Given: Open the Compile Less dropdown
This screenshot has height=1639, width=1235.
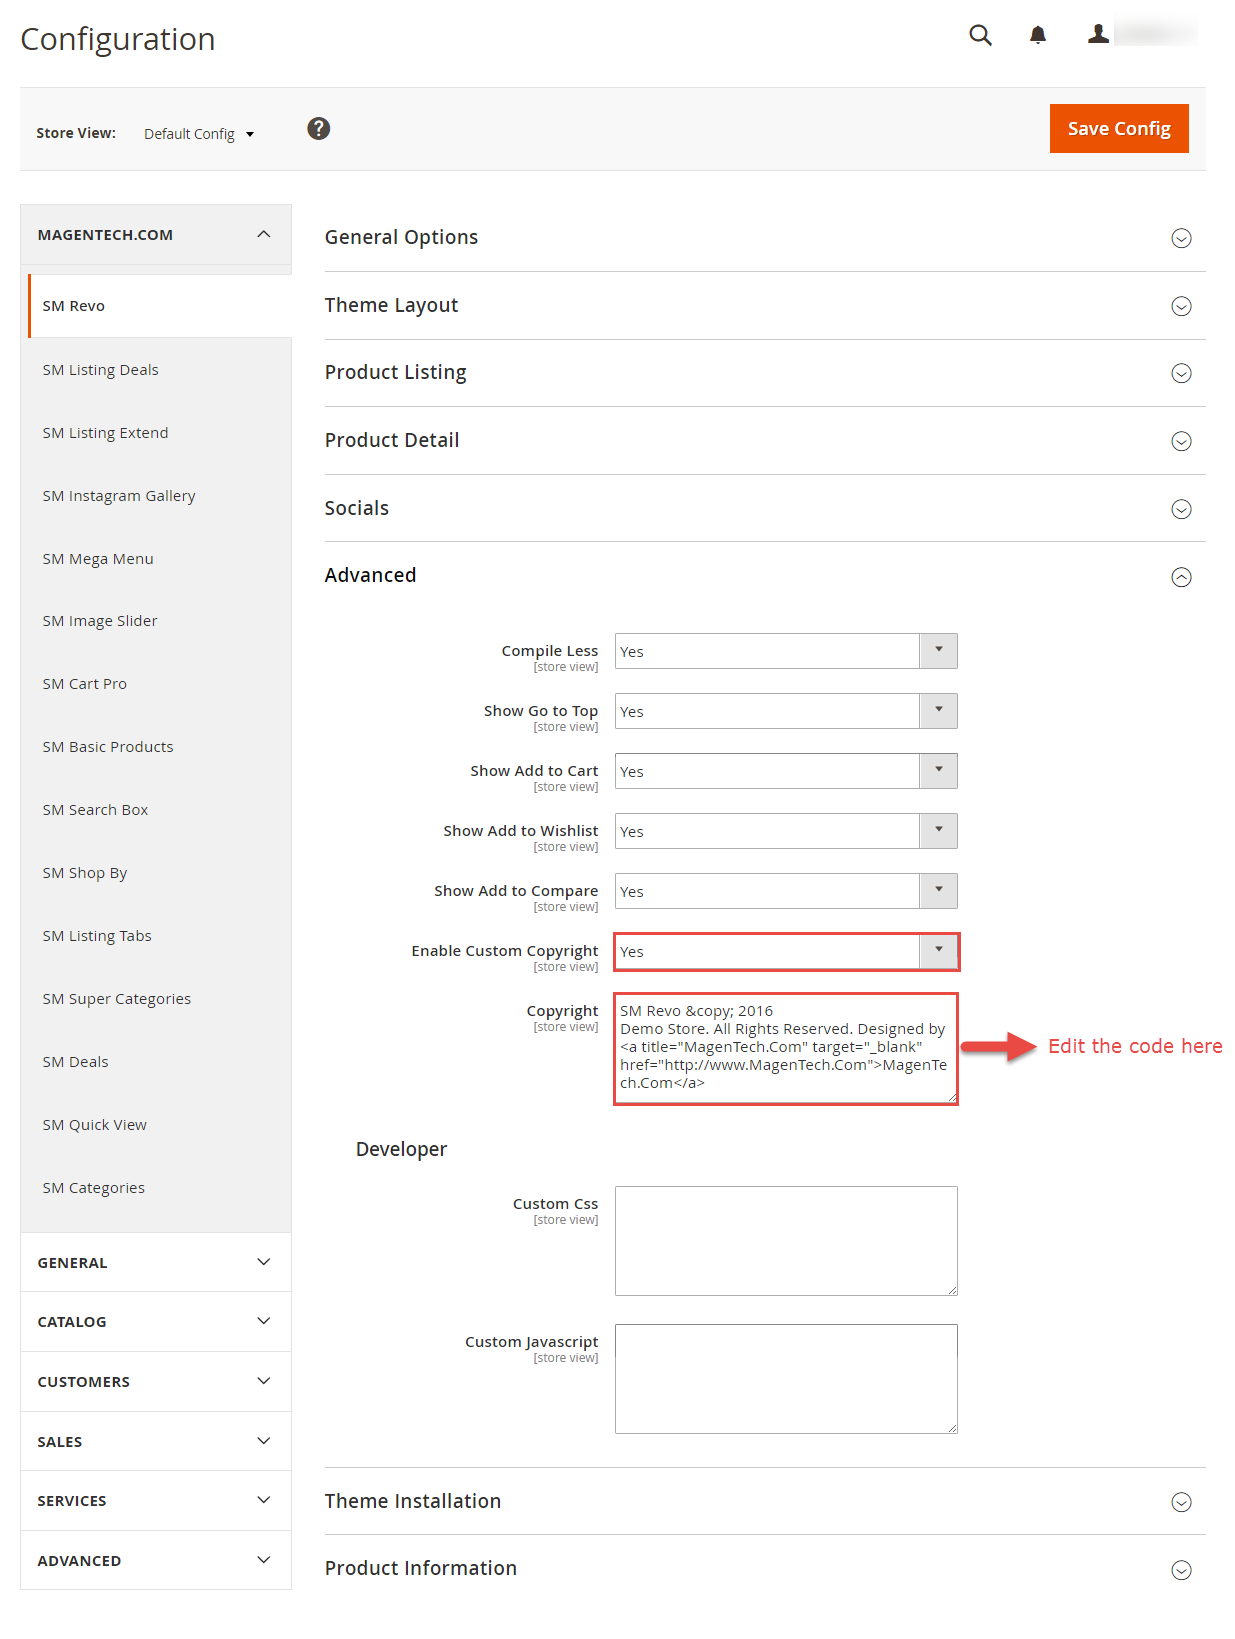Looking at the screenshot, I should [786, 651].
